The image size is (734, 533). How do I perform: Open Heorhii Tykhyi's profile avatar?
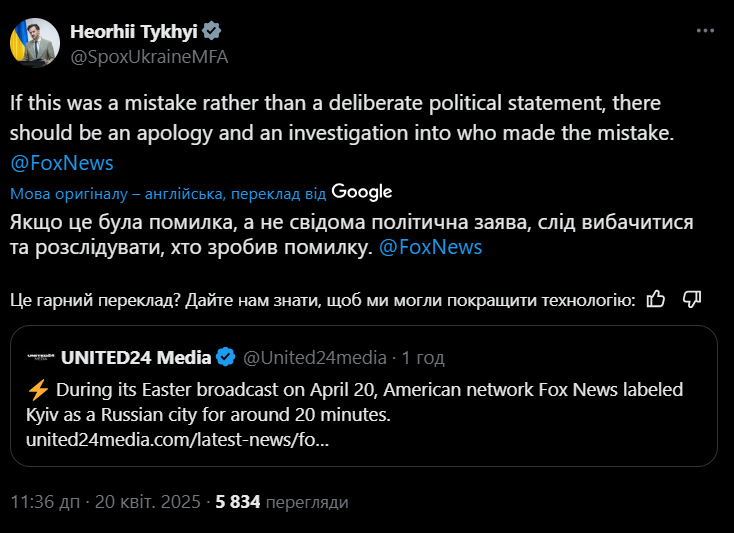coord(33,43)
